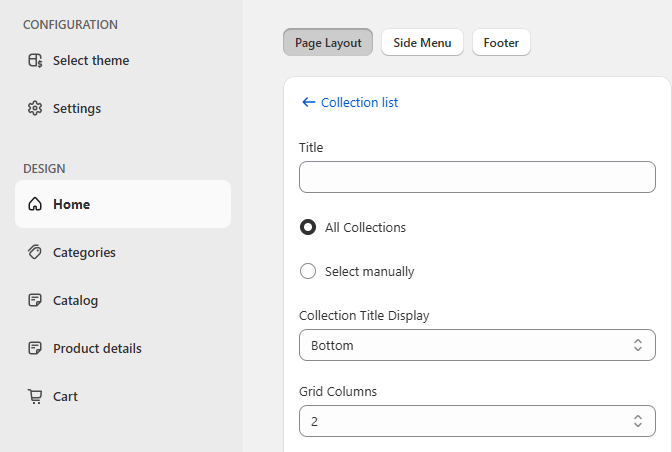Click the Select manually label text
Image resolution: width=672 pixels, height=452 pixels.
[369, 272]
